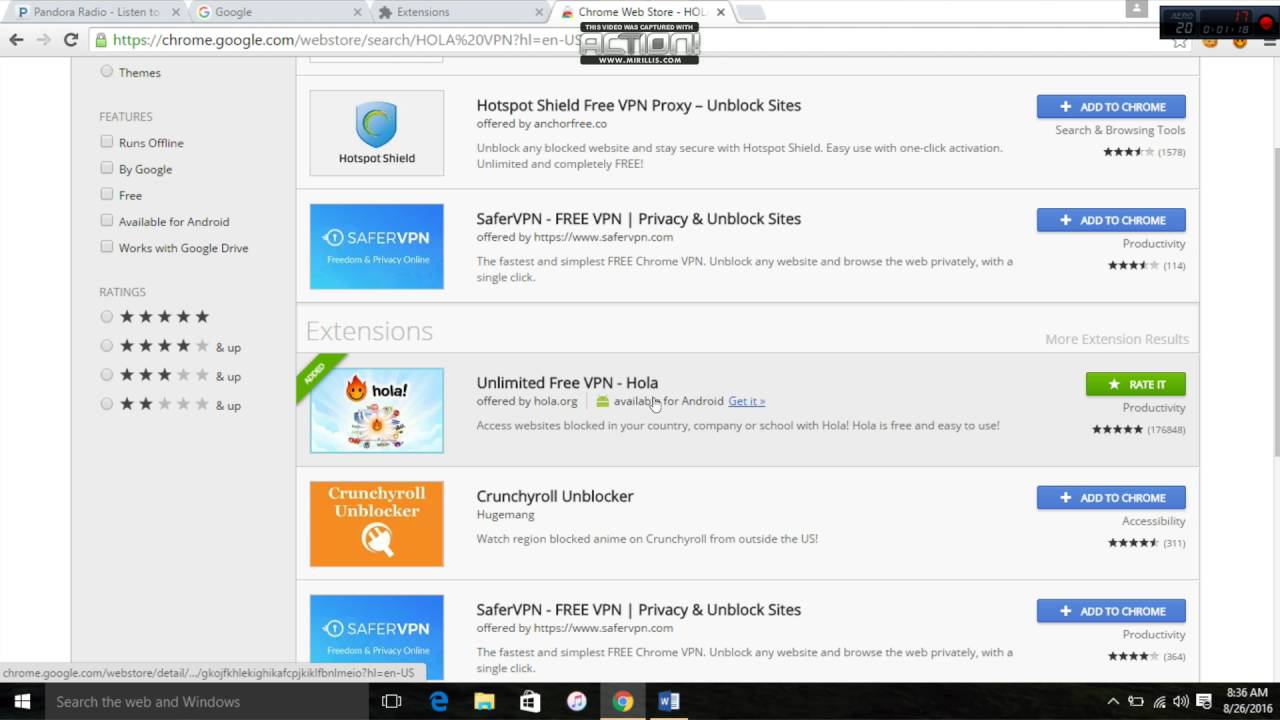1280x720 pixels.
Task: Follow the Get it link for Android
Action: point(746,401)
